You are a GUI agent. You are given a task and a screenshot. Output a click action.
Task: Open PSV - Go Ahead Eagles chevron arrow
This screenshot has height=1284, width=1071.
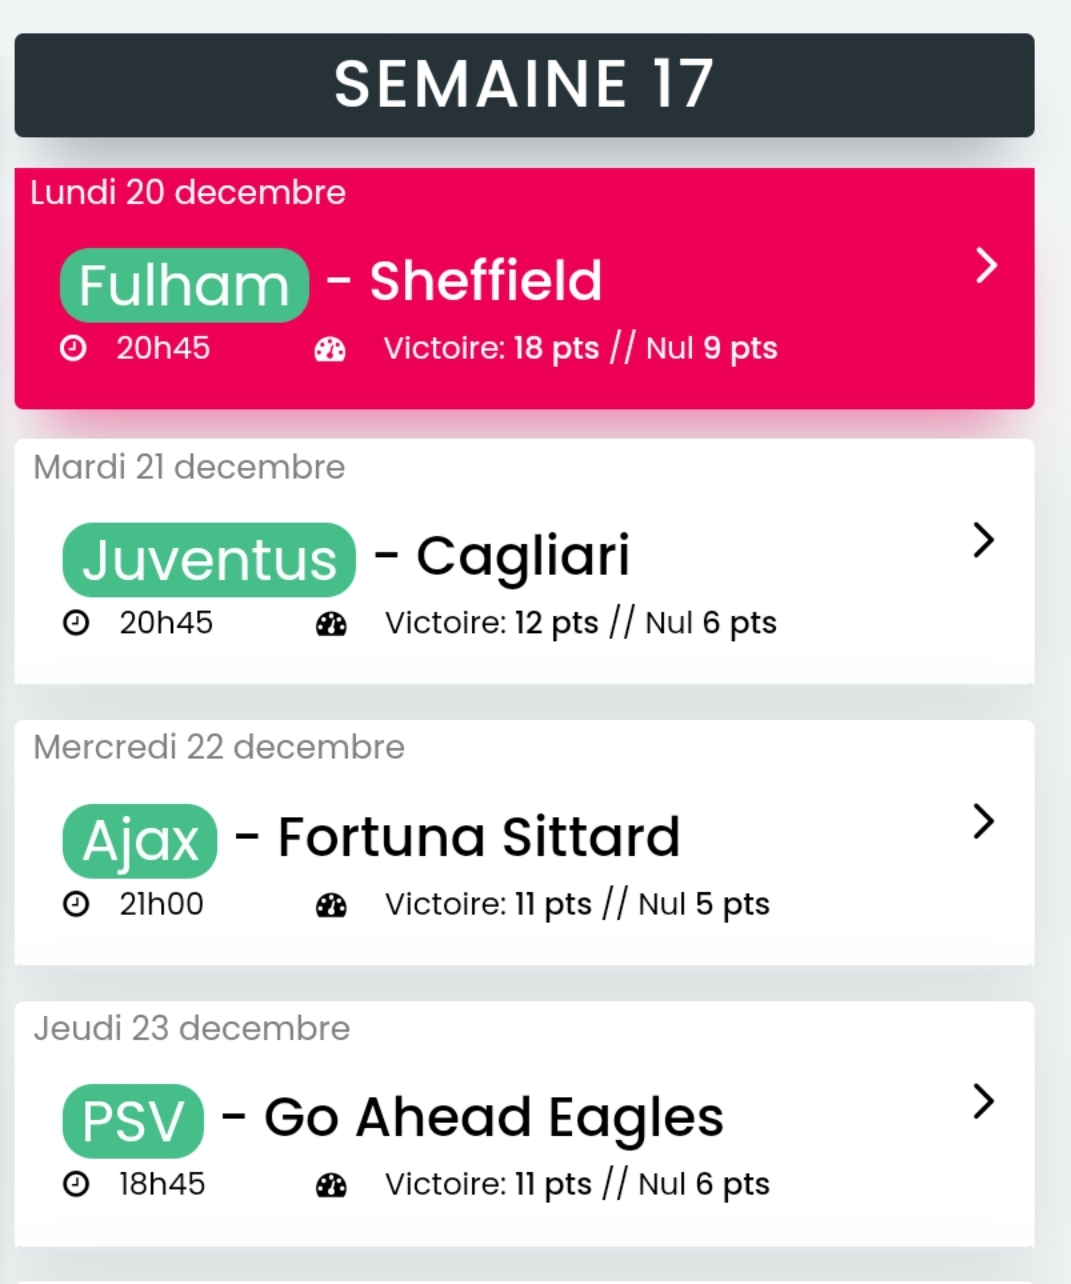(x=984, y=1101)
